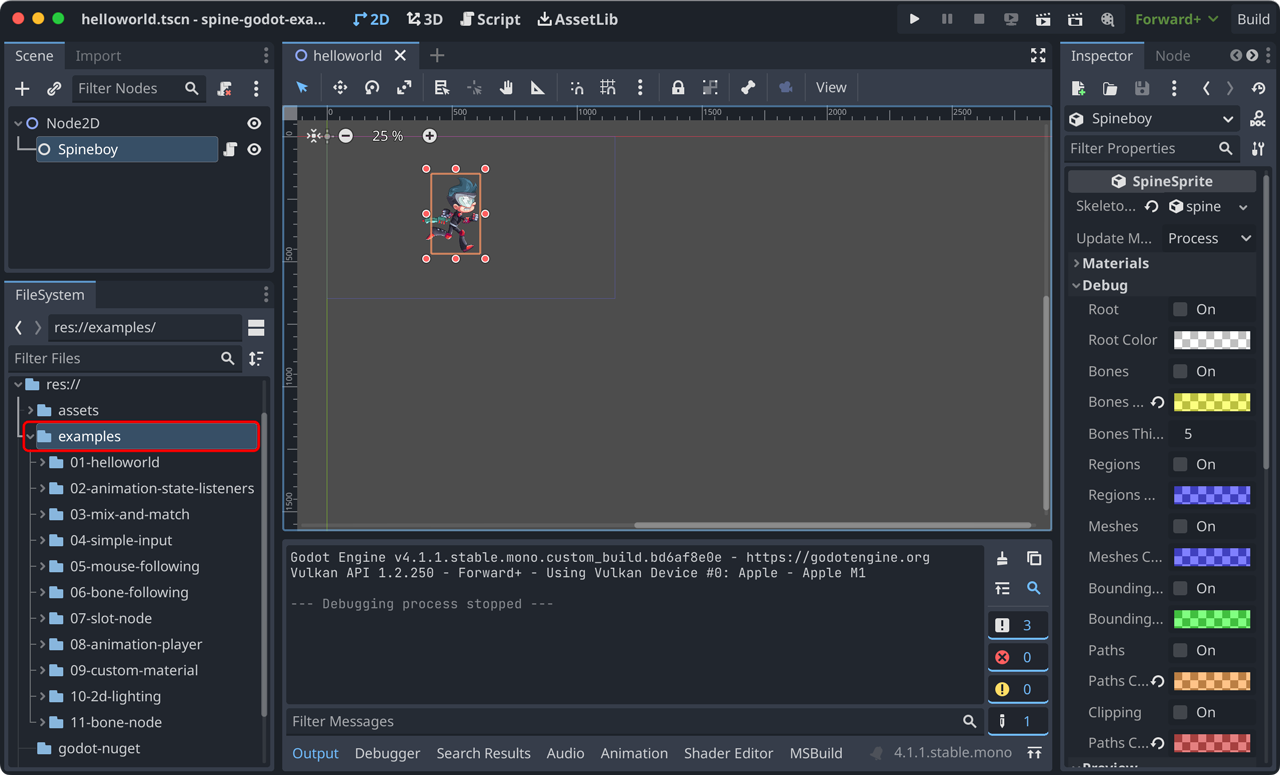Activate the Pan Mode hand tool
This screenshot has height=775, width=1280.
(506, 88)
